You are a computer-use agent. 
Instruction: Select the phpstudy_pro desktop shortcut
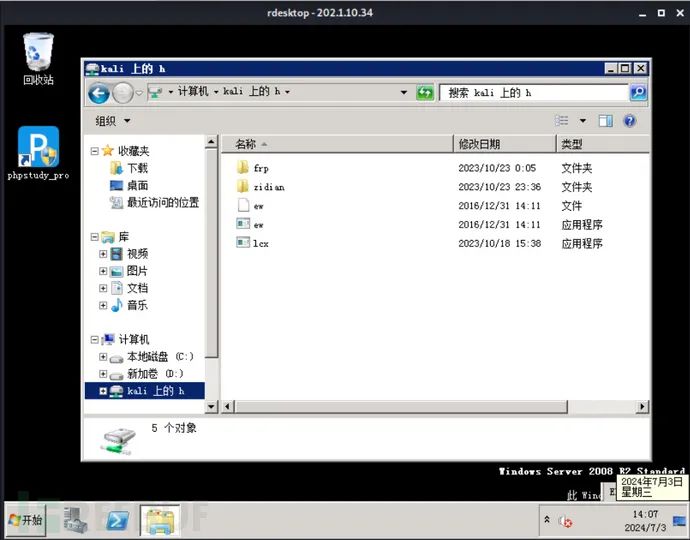point(38,153)
